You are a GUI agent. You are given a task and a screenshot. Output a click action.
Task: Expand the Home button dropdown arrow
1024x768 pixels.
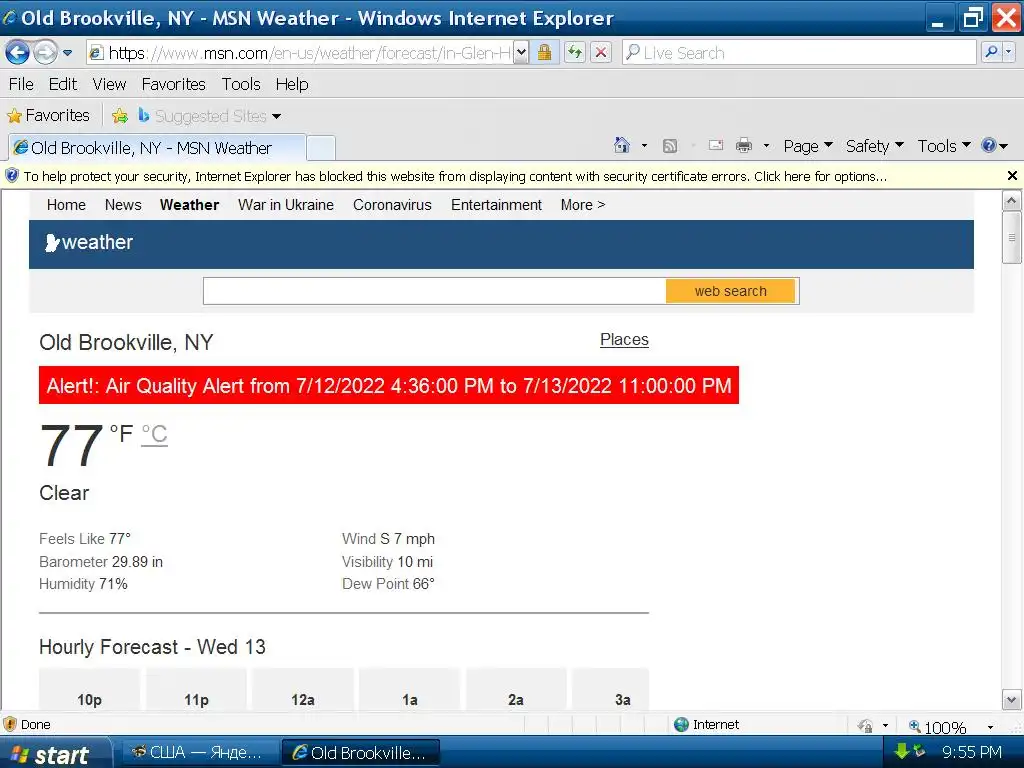coord(644,146)
